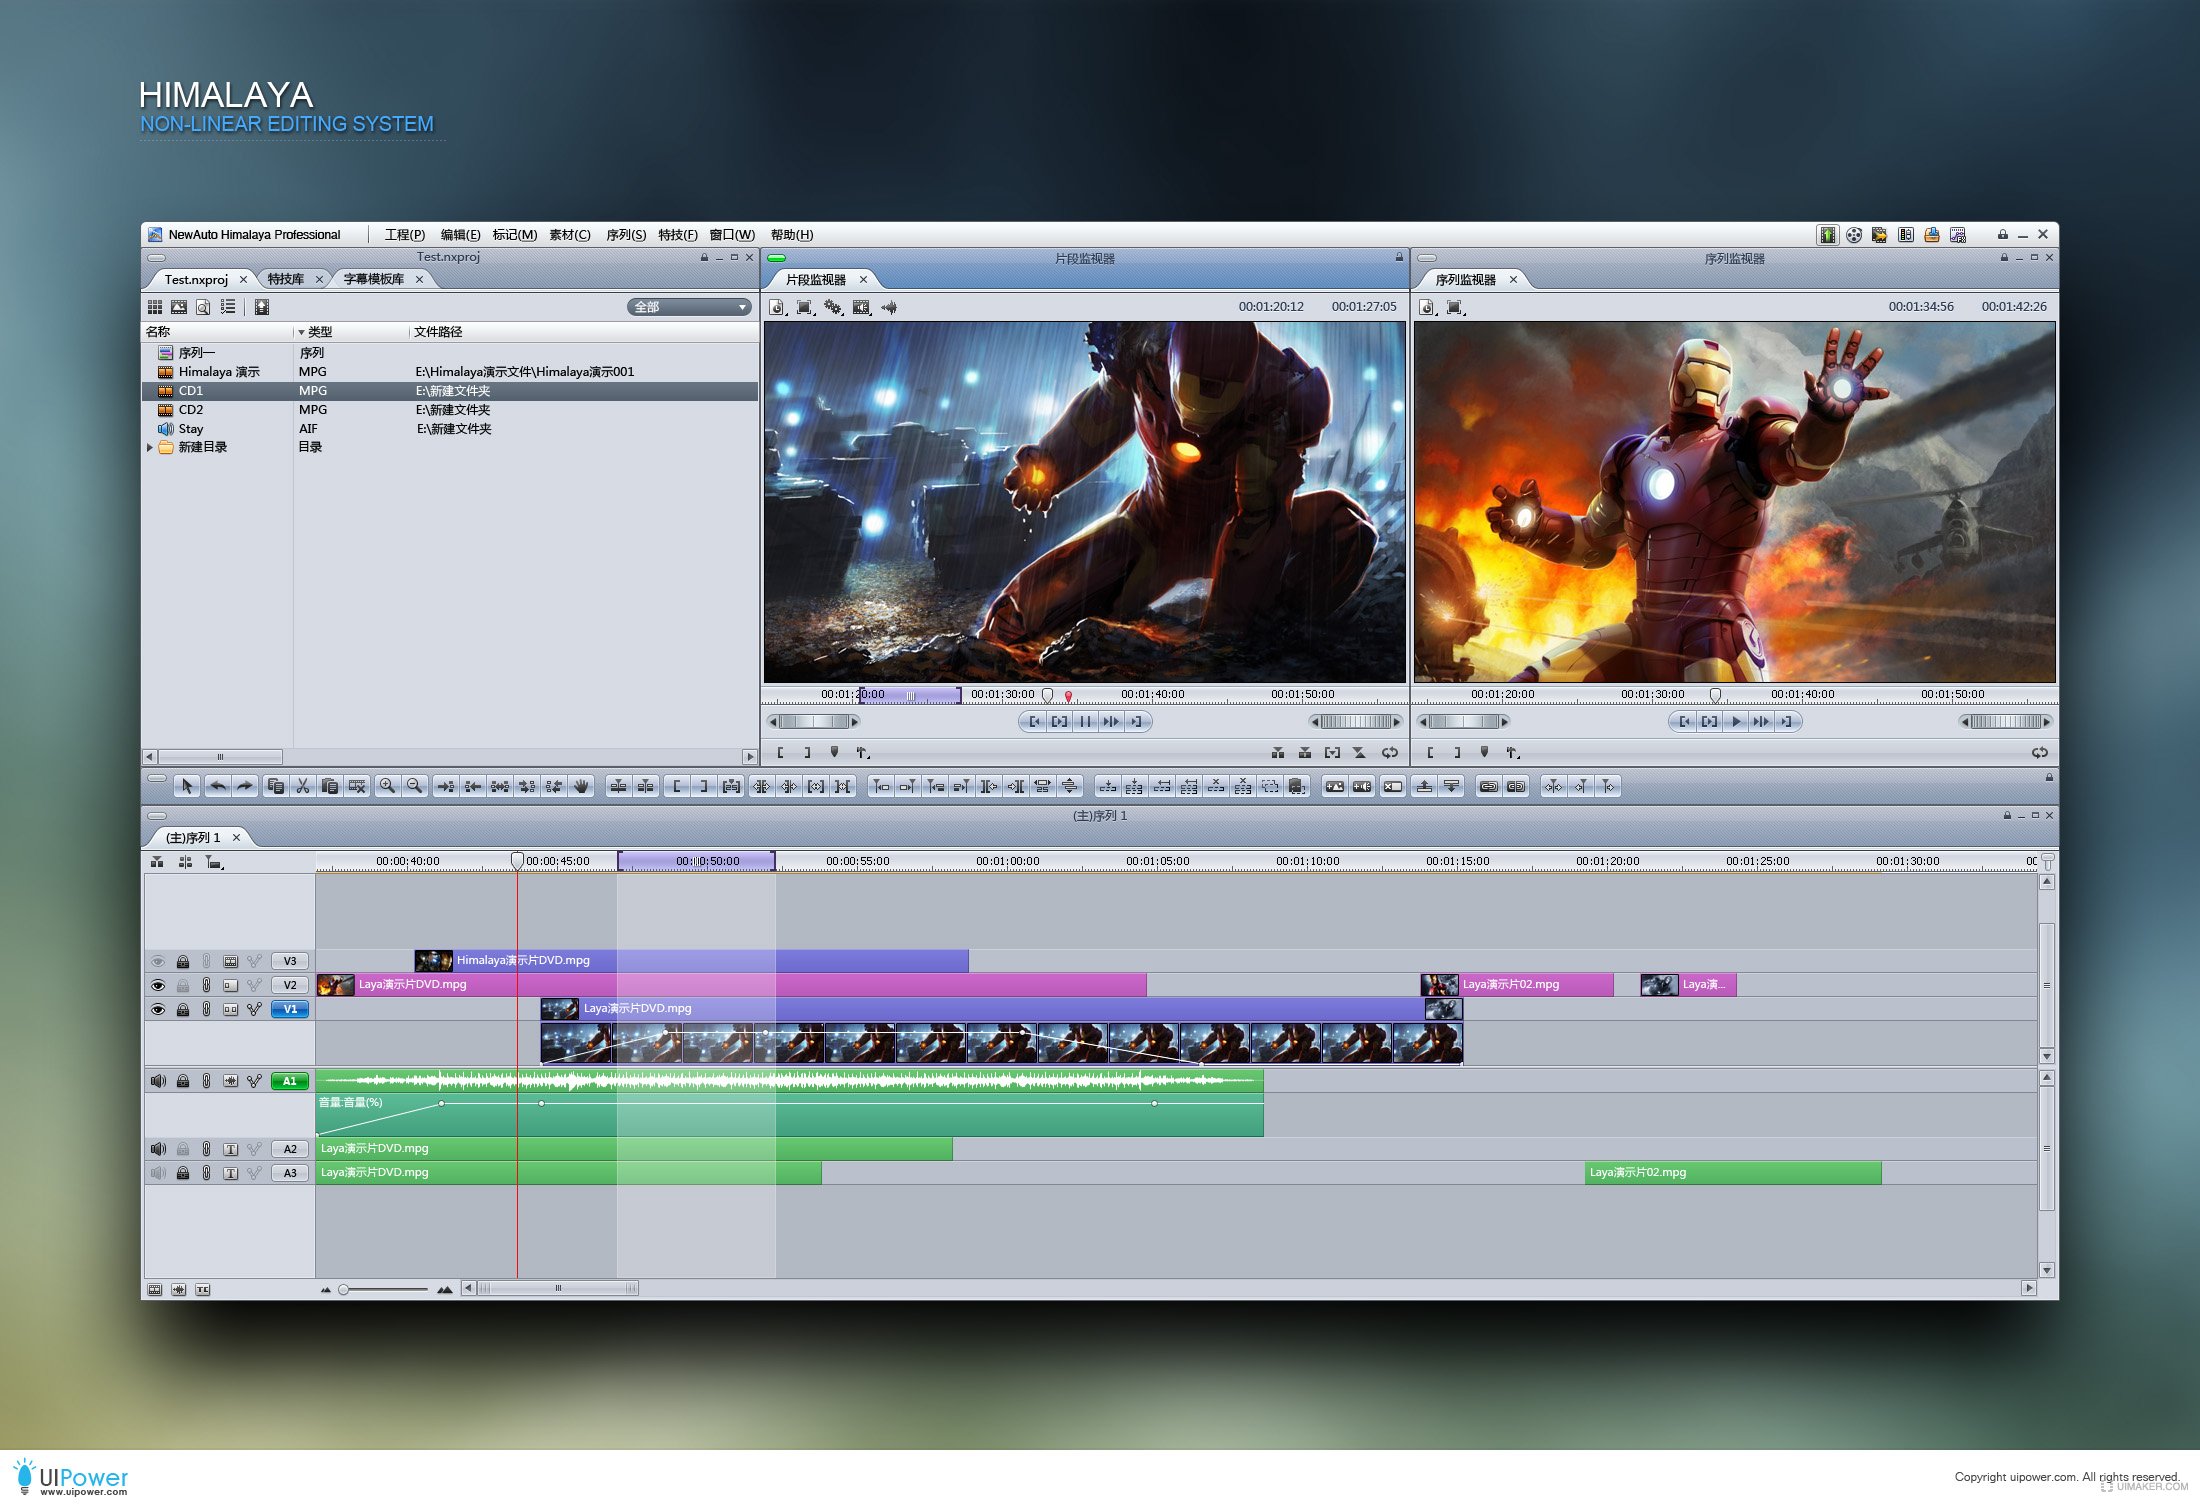Screen dimensions: 2200x1505
Task: Toggle the keyframe curve icon on track A1
Action: (x=255, y=1081)
